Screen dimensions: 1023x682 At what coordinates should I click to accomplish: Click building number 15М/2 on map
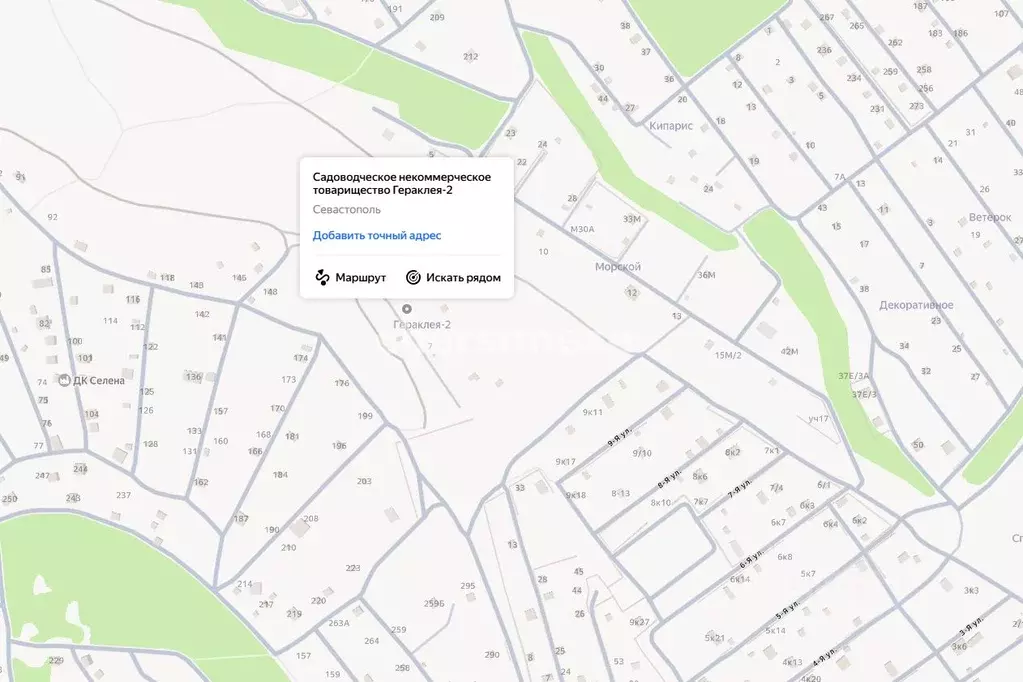coord(728,355)
